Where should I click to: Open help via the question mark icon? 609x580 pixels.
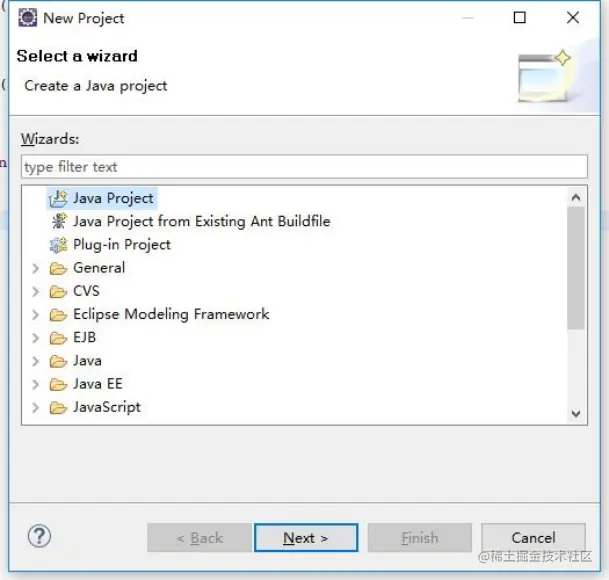coord(39,536)
